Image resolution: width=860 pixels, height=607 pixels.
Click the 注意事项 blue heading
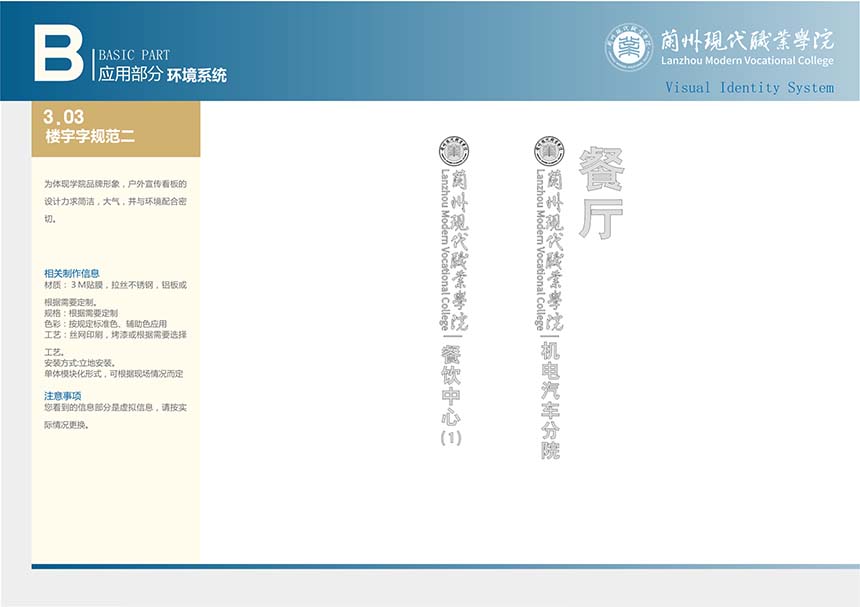coord(62,396)
